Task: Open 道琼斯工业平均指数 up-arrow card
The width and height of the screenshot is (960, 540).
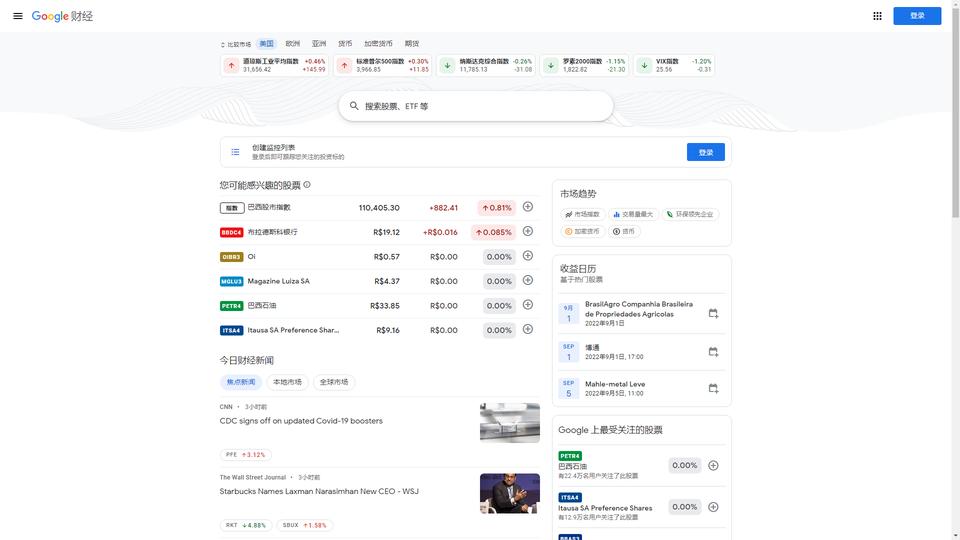Action: coord(274,65)
